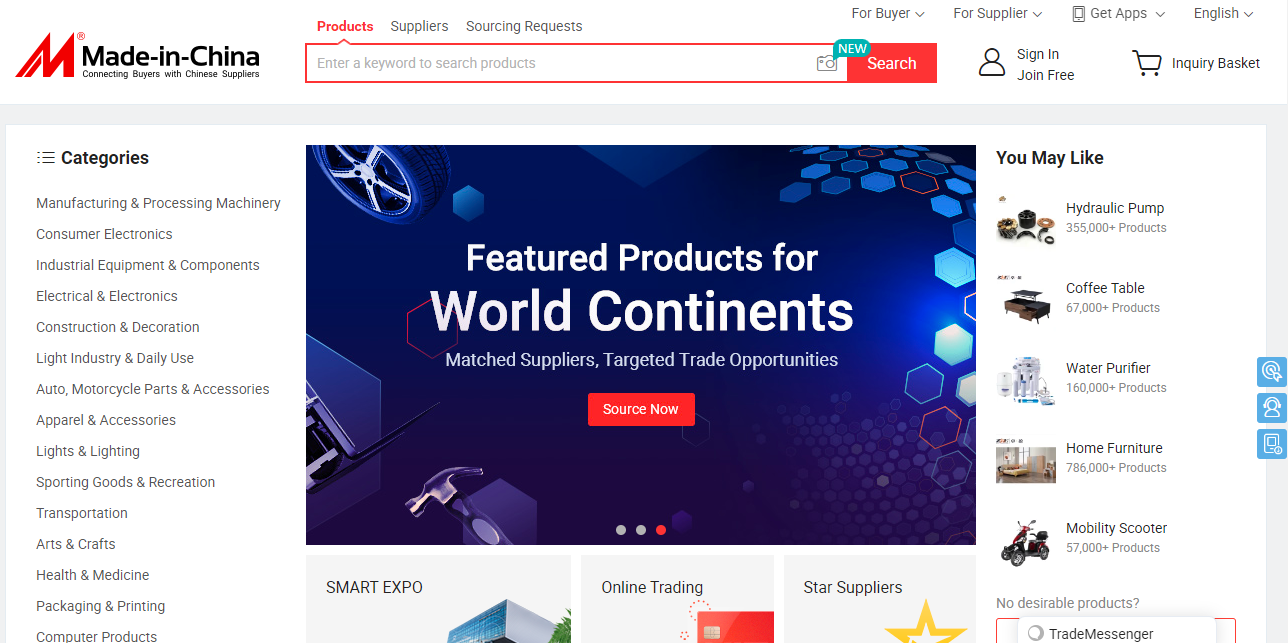Click the bottom floating sidebar icon
Image resolution: width=1288 pixels, height=643 pixels.
click(x=1271, y=443)
